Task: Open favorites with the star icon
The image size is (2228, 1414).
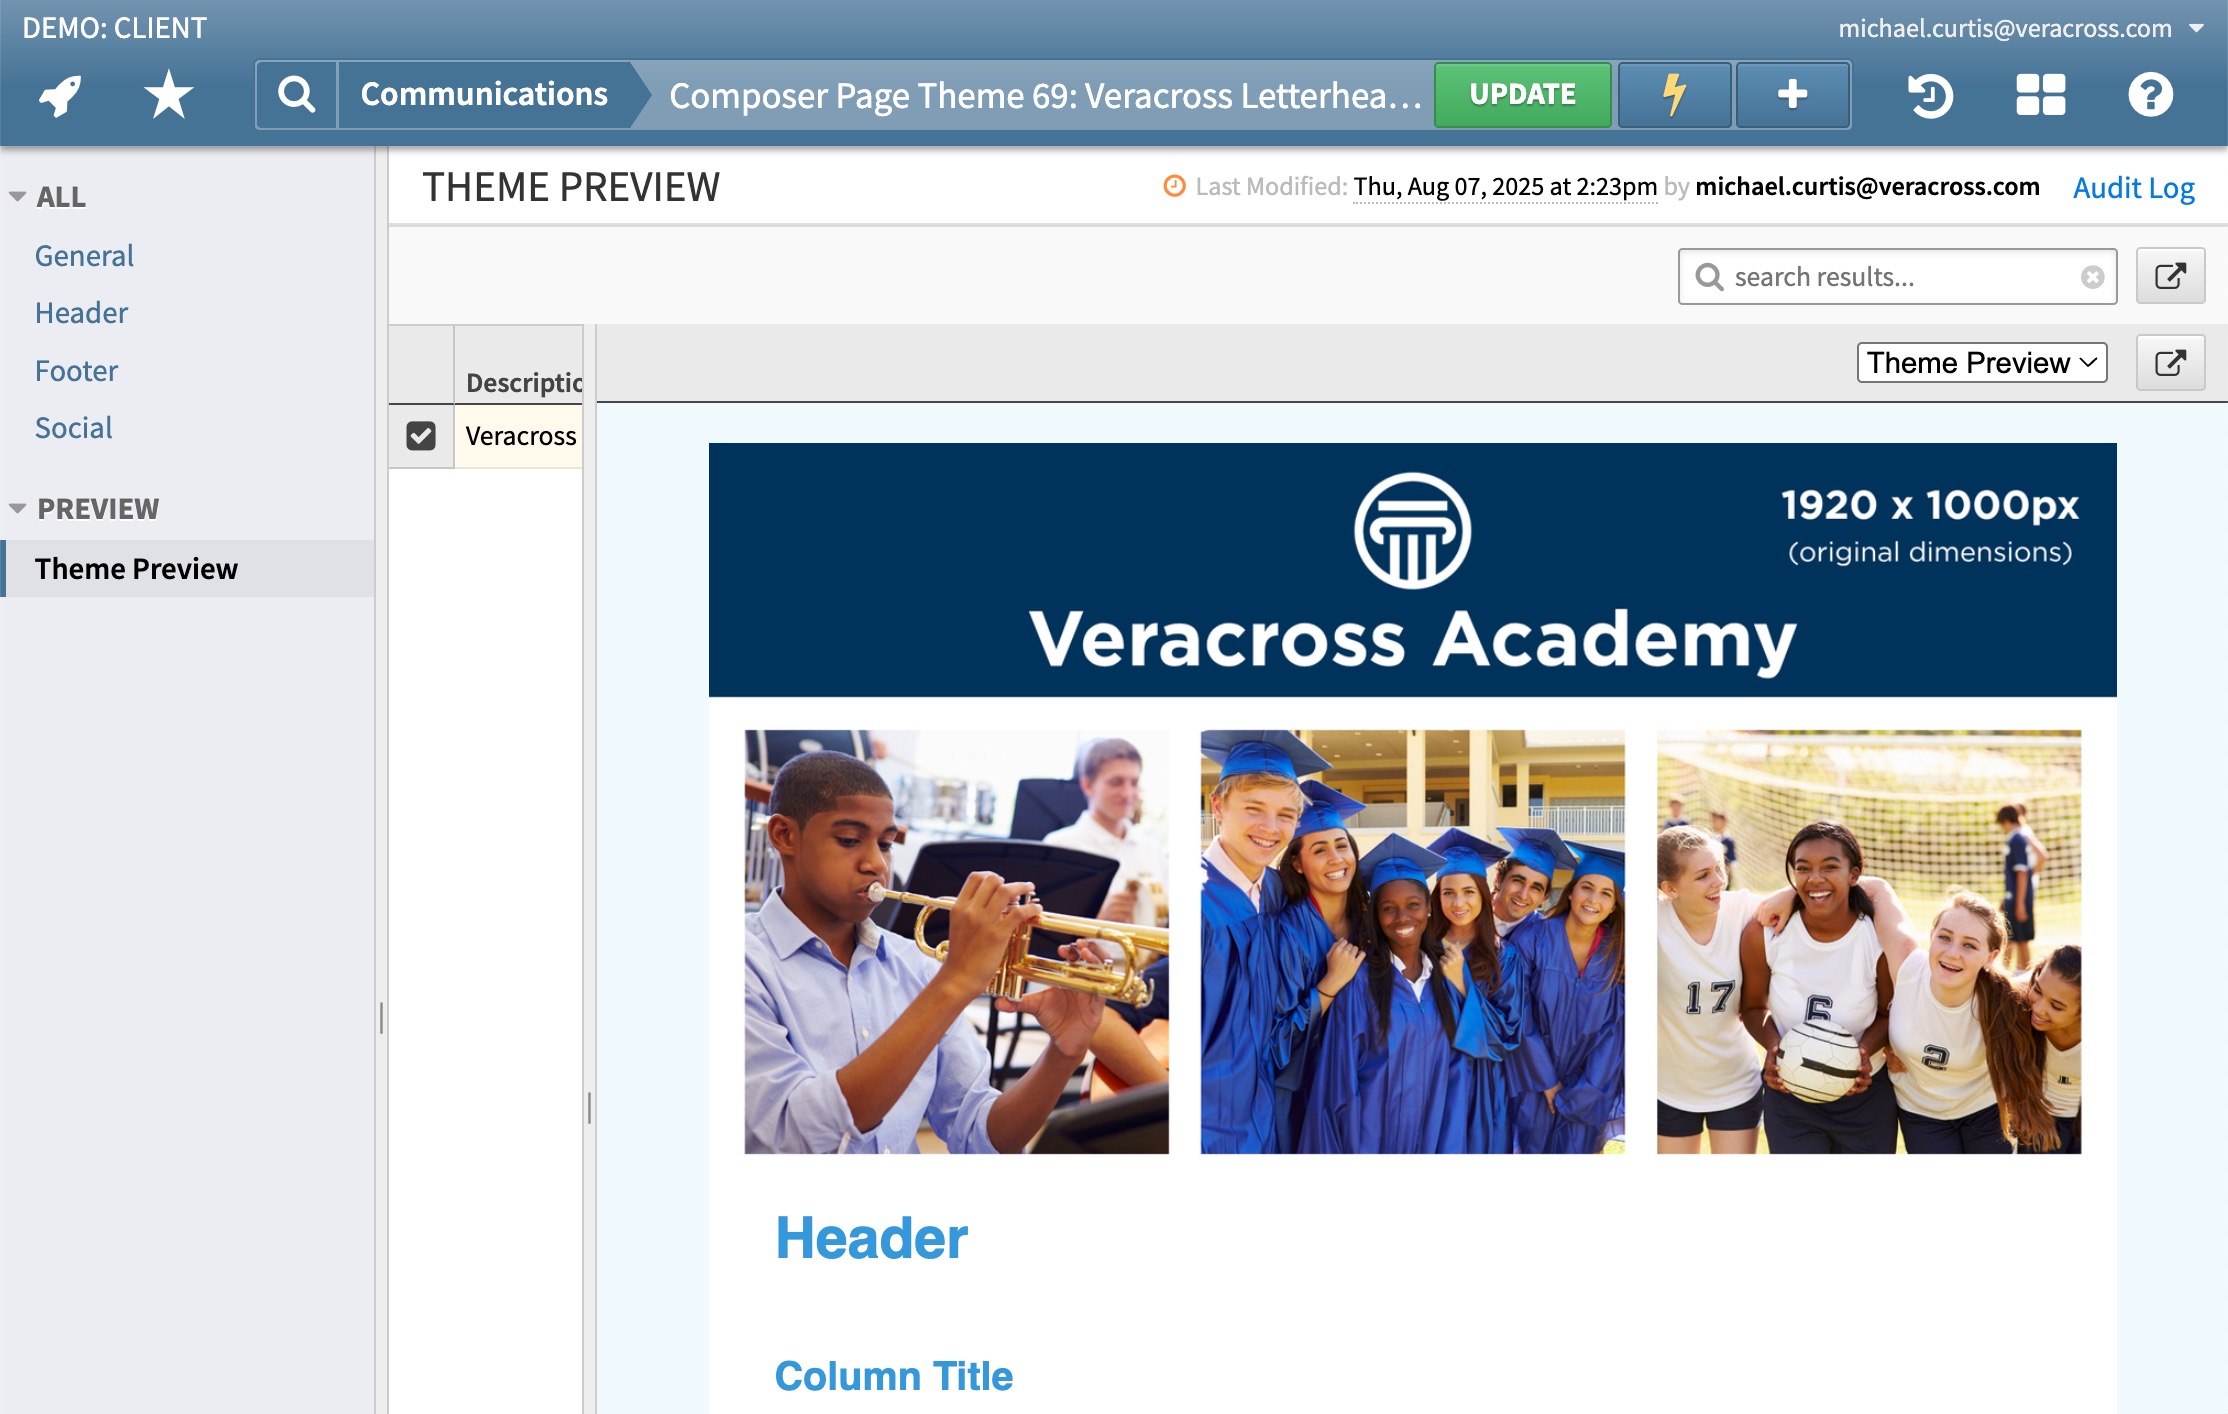Action: point(168,95)
